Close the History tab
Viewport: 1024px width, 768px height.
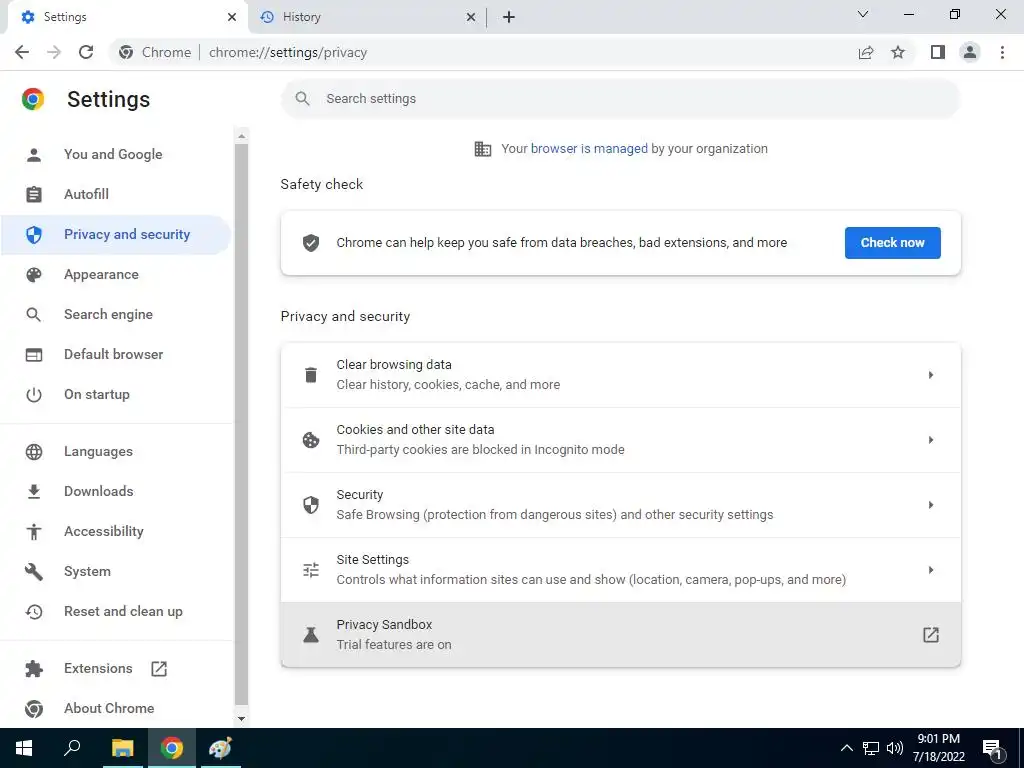pos(471,17)
